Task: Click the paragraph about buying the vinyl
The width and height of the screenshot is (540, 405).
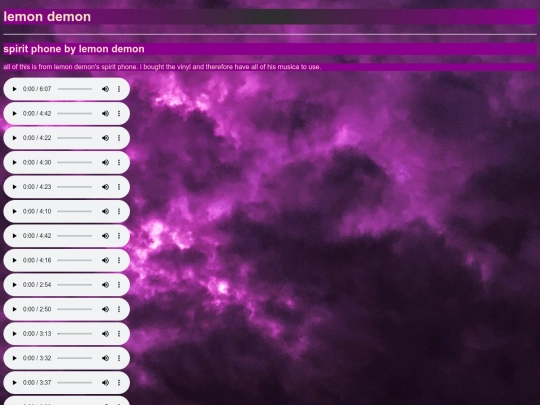Action: 162,67
